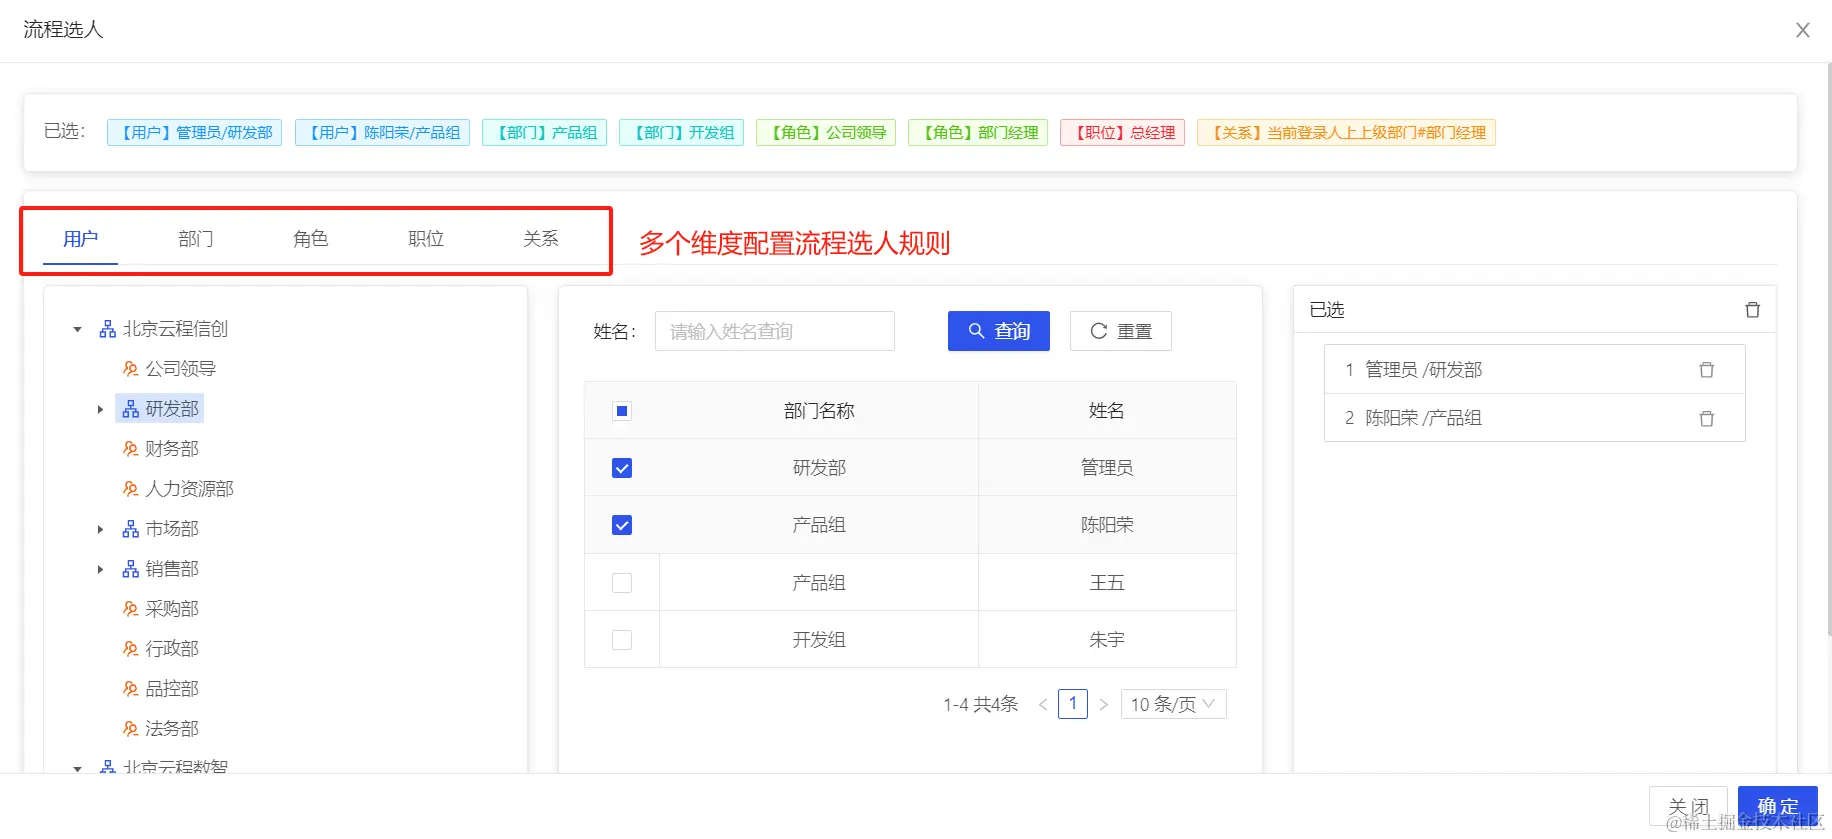Image resolution: width=1832 pixels, height=839 pixels.
Task: Click the icon next to 行政部
Action: [130, 649]
